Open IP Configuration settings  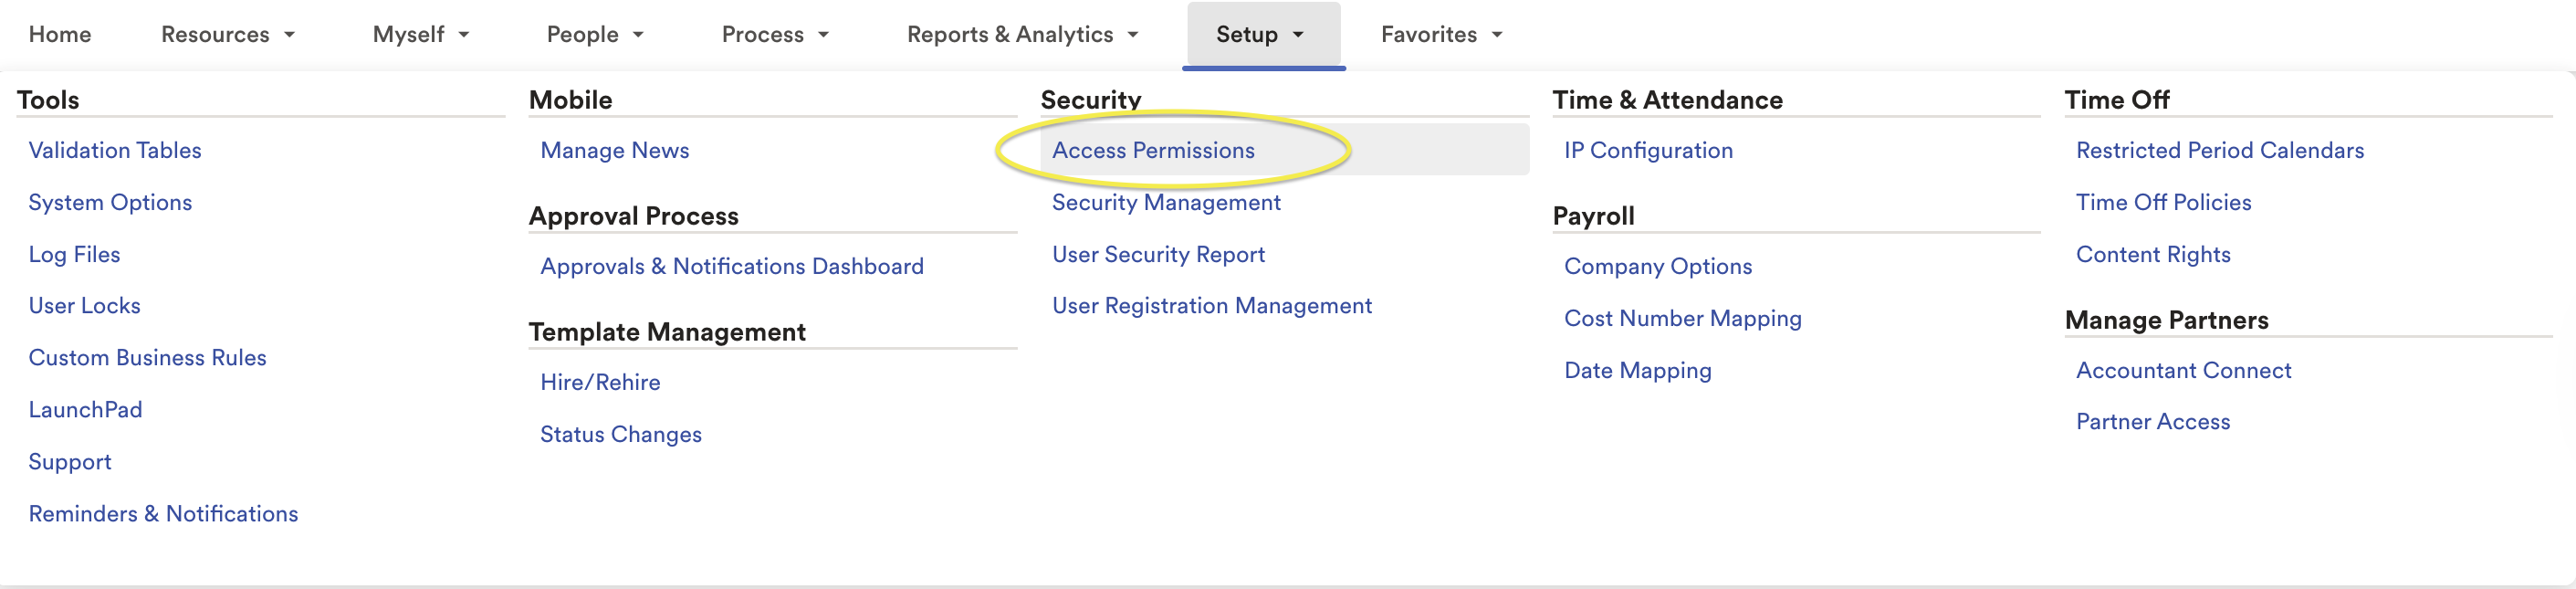tap(1648, 151)
